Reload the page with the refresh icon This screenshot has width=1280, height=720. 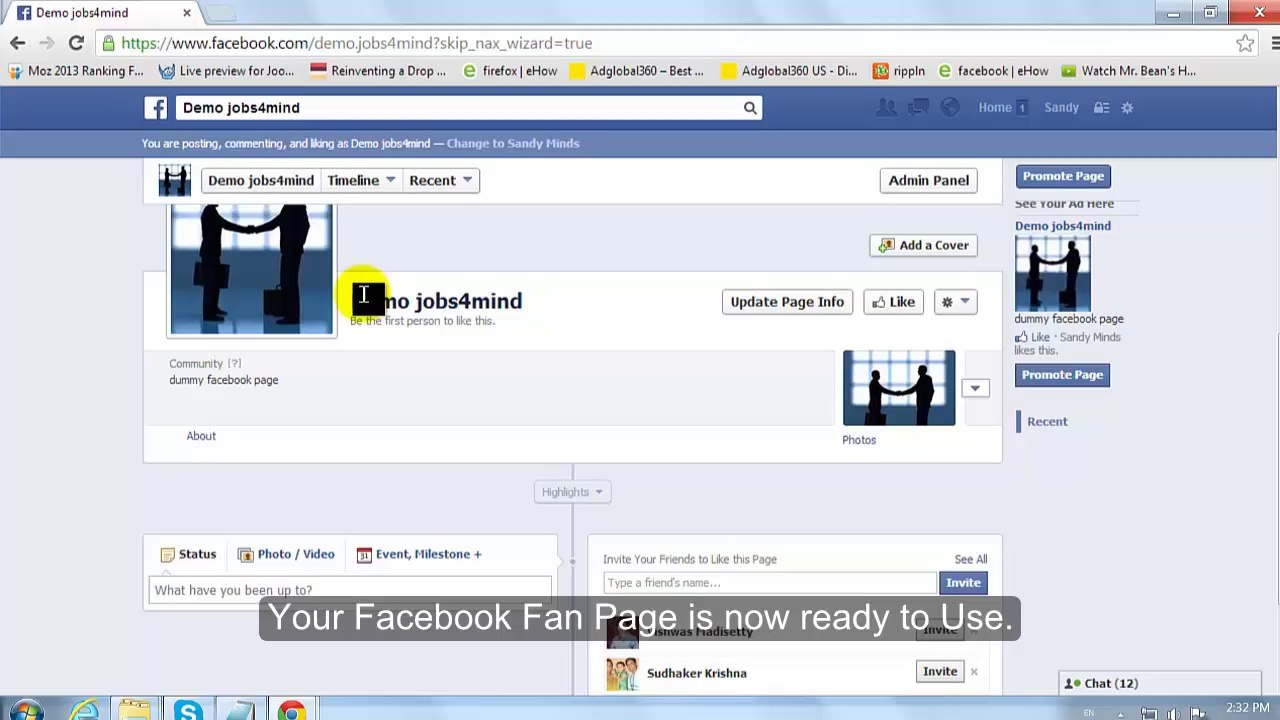click(x=76, y=43)
